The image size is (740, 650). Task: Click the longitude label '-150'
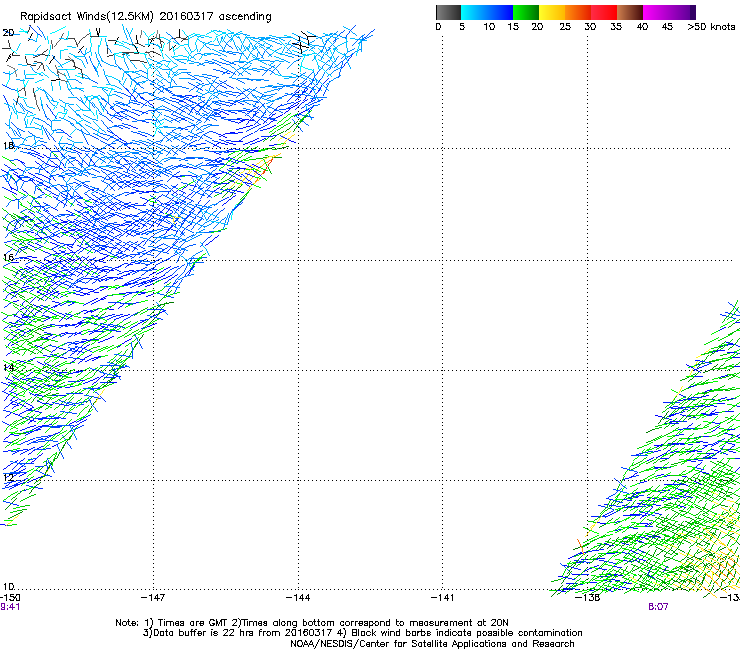pyautogui.click(x=10, y=598)
